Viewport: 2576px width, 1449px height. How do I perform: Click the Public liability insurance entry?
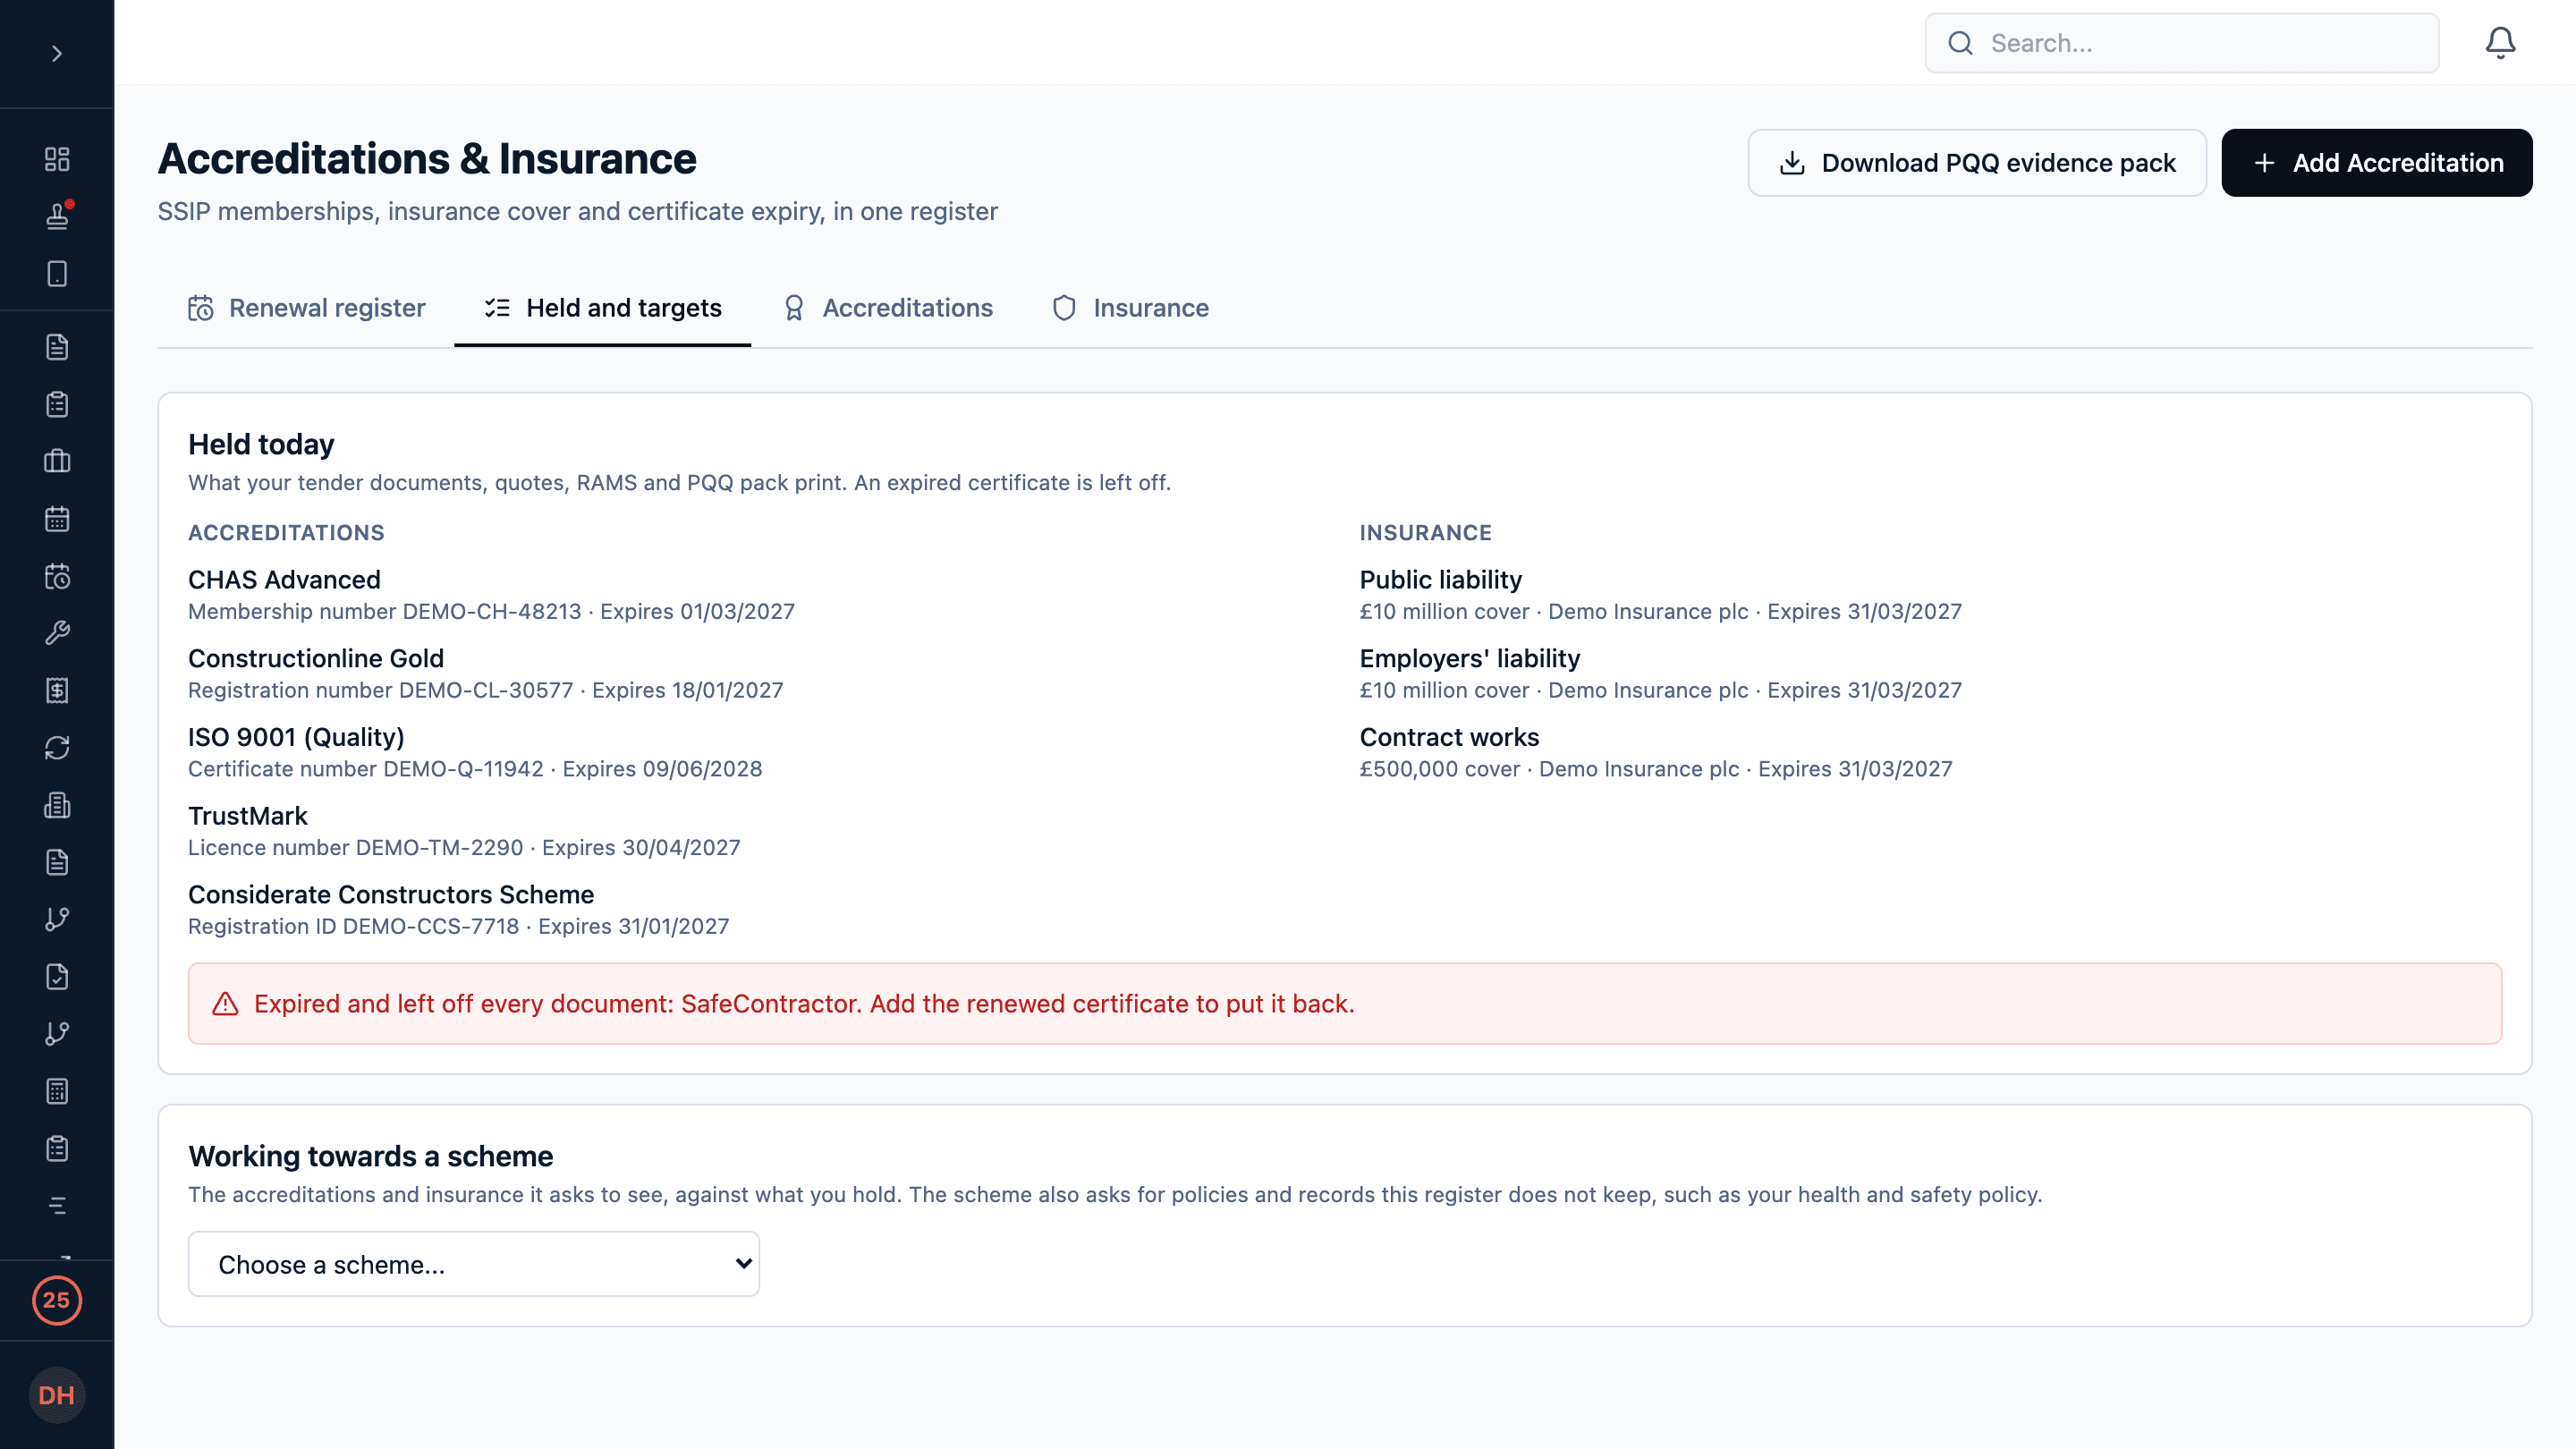[1660, 595]
